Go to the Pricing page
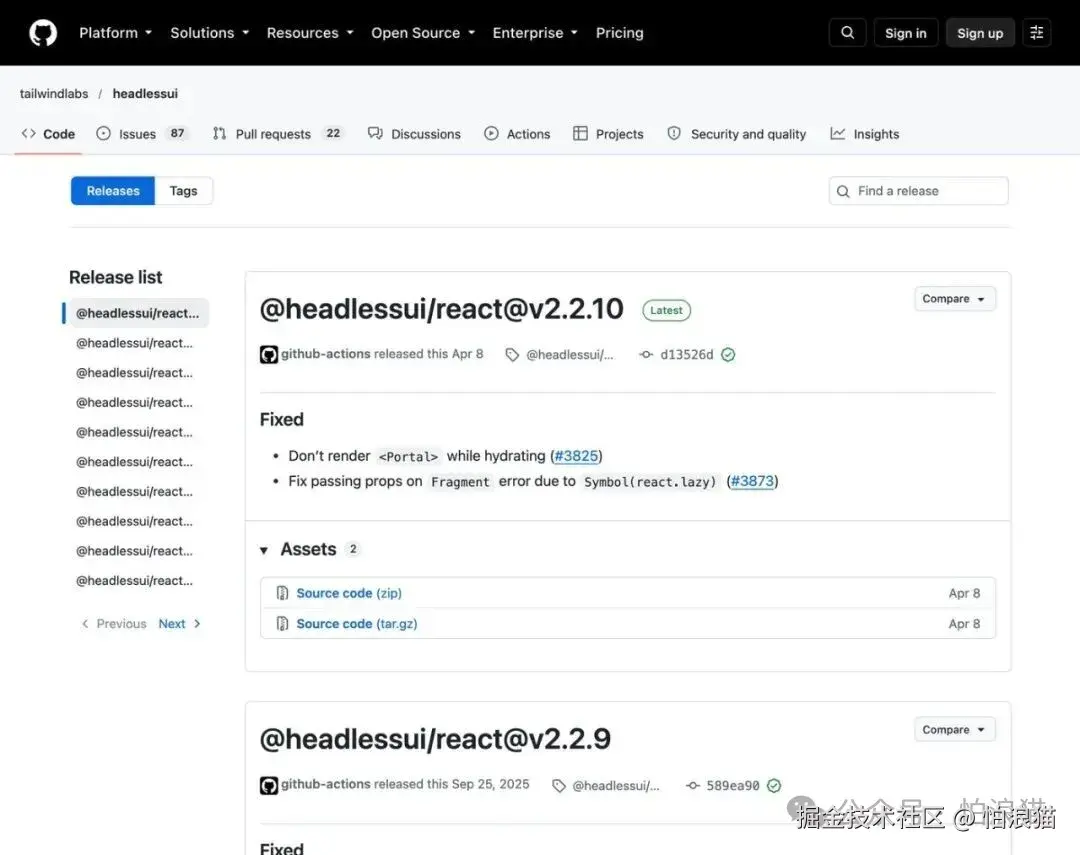This screenshot has height=855, width=1080. pos(619,32)
